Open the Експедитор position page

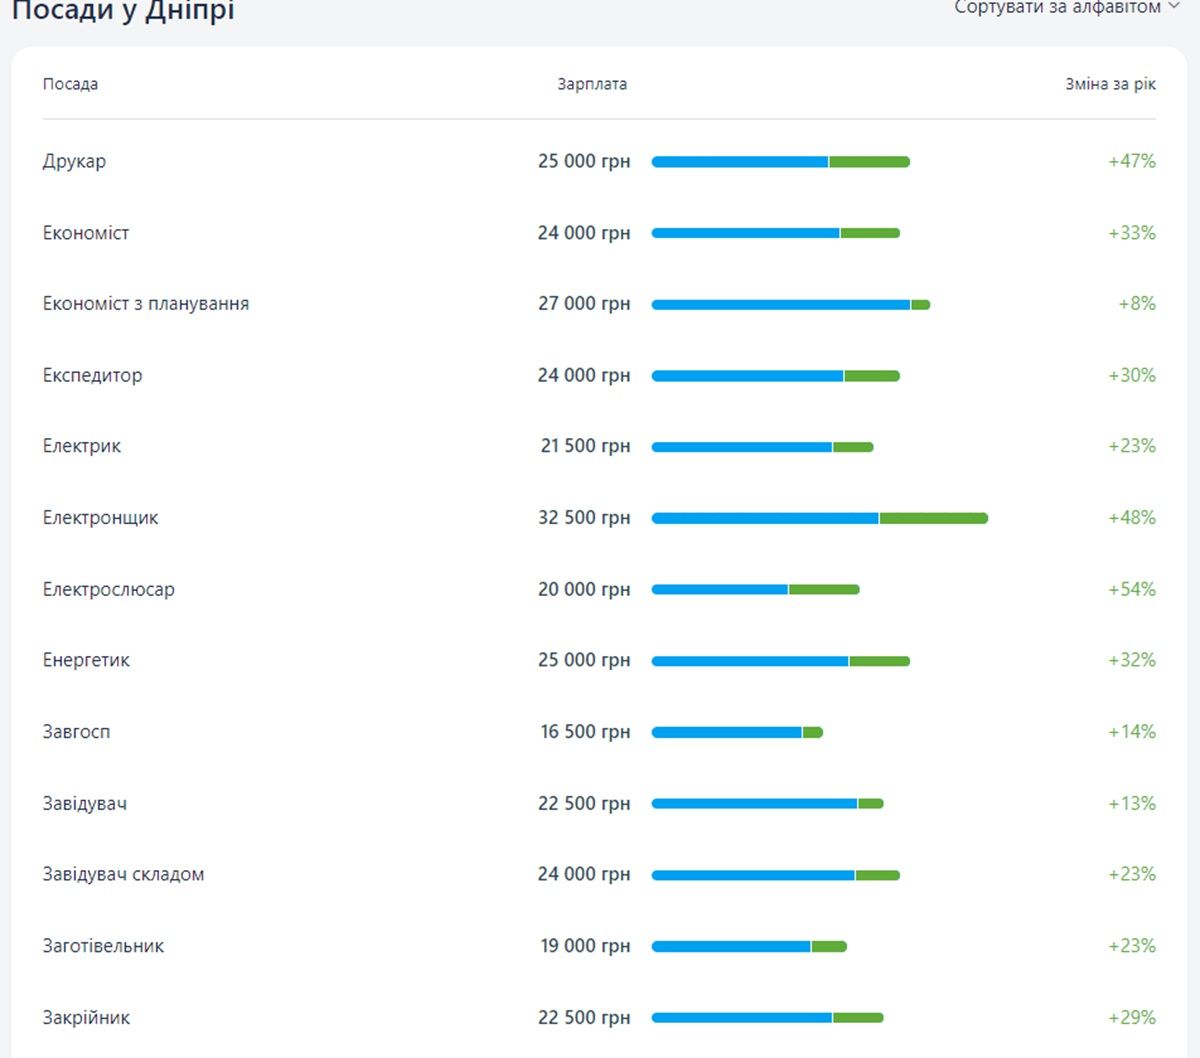click(92, 376)
